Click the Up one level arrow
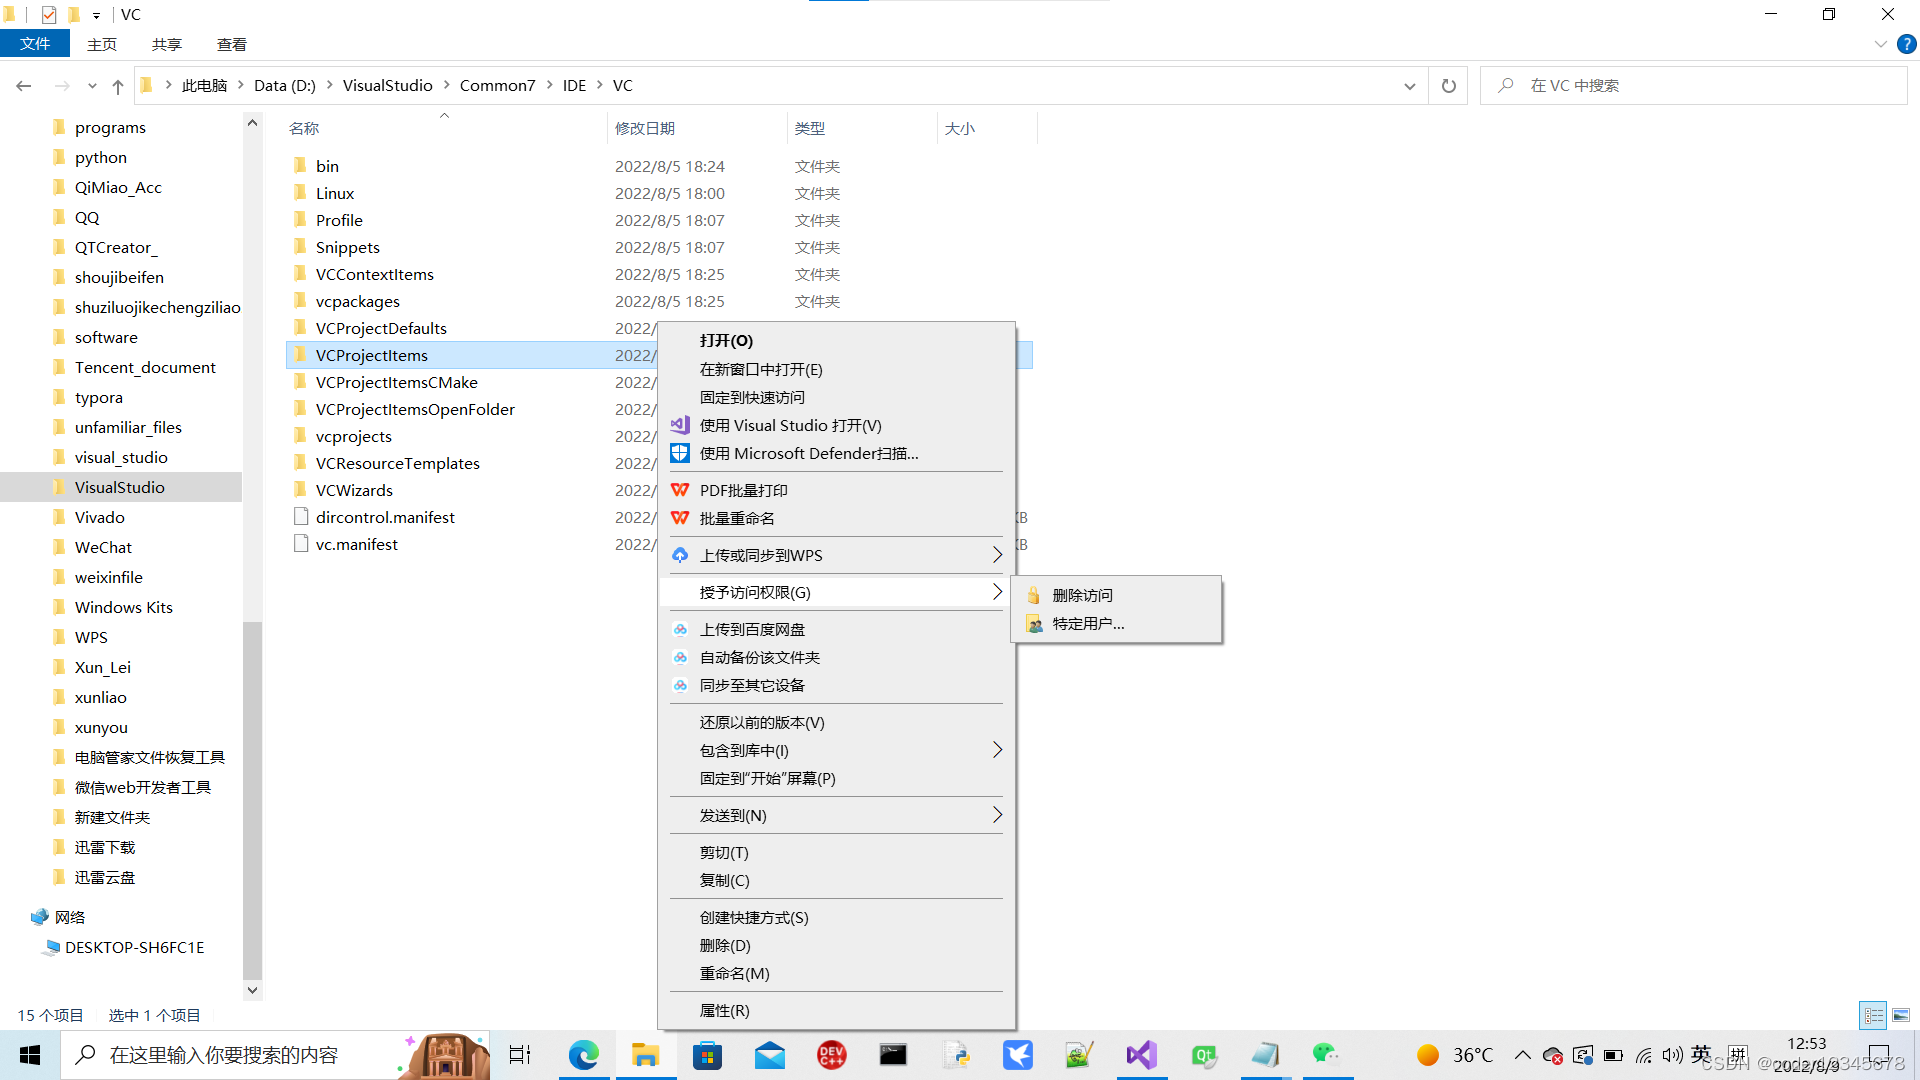 pos(118,86)
